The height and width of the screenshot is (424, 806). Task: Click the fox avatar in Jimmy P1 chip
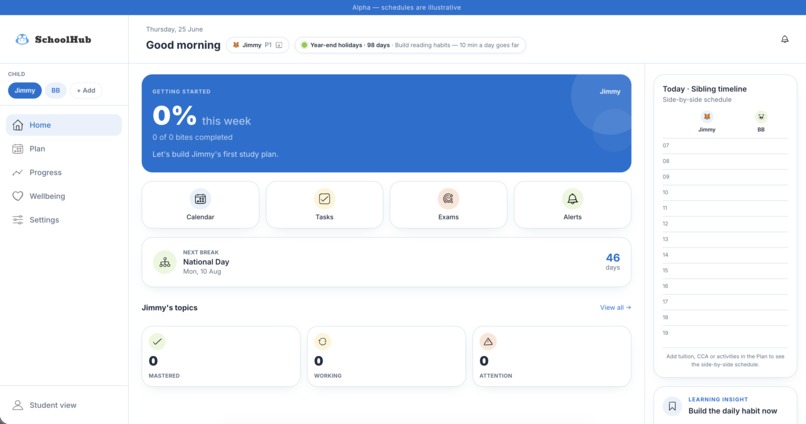click(x=236, y=45)
